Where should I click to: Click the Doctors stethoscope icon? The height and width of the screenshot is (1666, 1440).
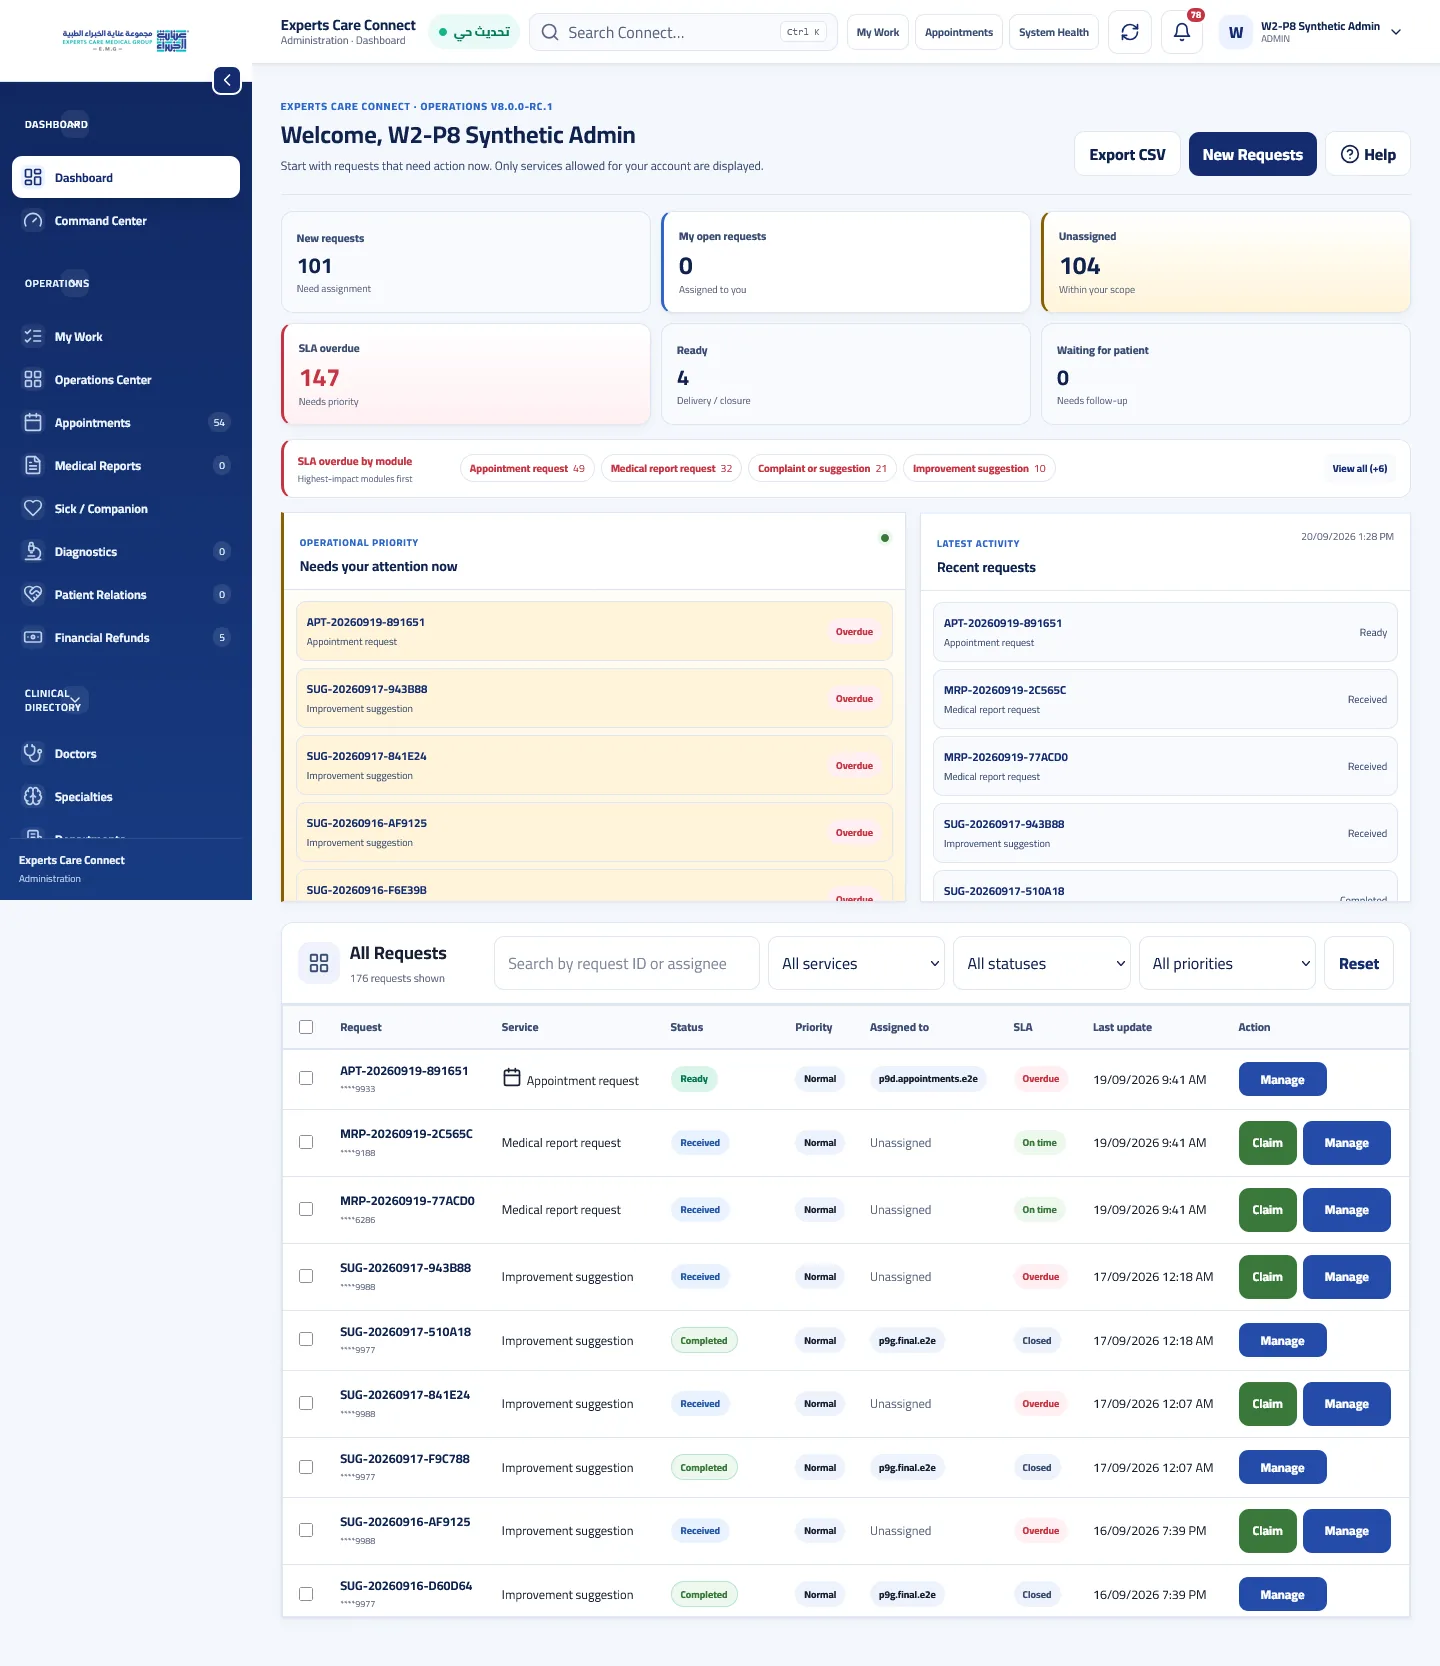point(33,753)
